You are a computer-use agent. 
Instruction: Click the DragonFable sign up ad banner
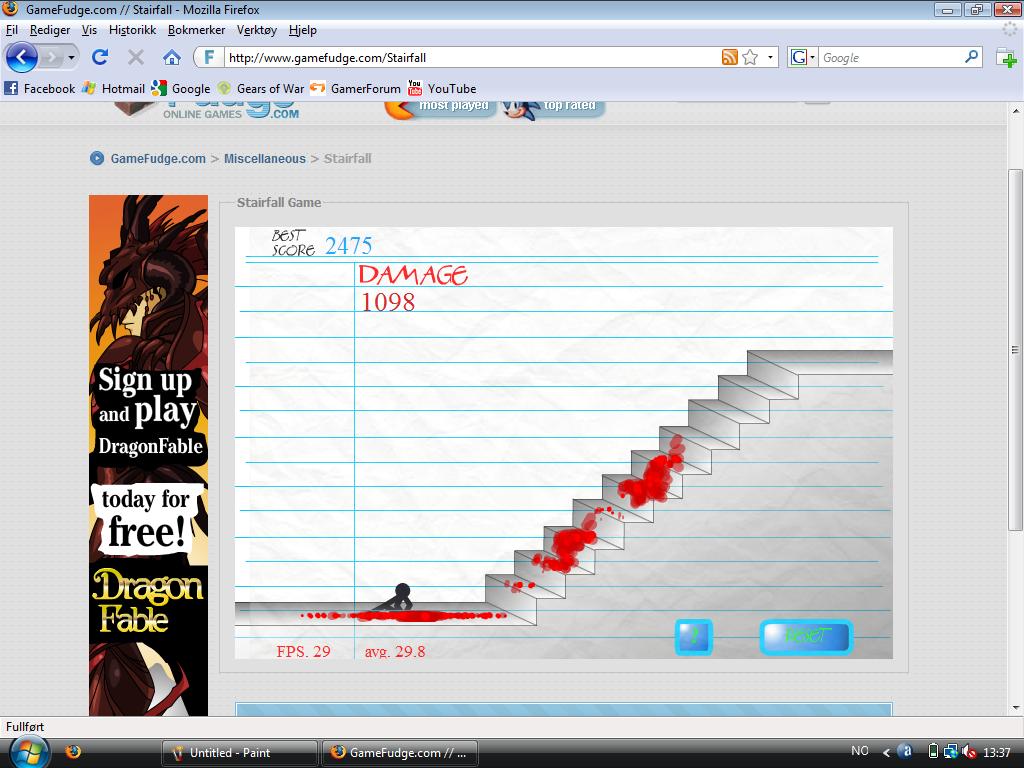pos(148,455)
